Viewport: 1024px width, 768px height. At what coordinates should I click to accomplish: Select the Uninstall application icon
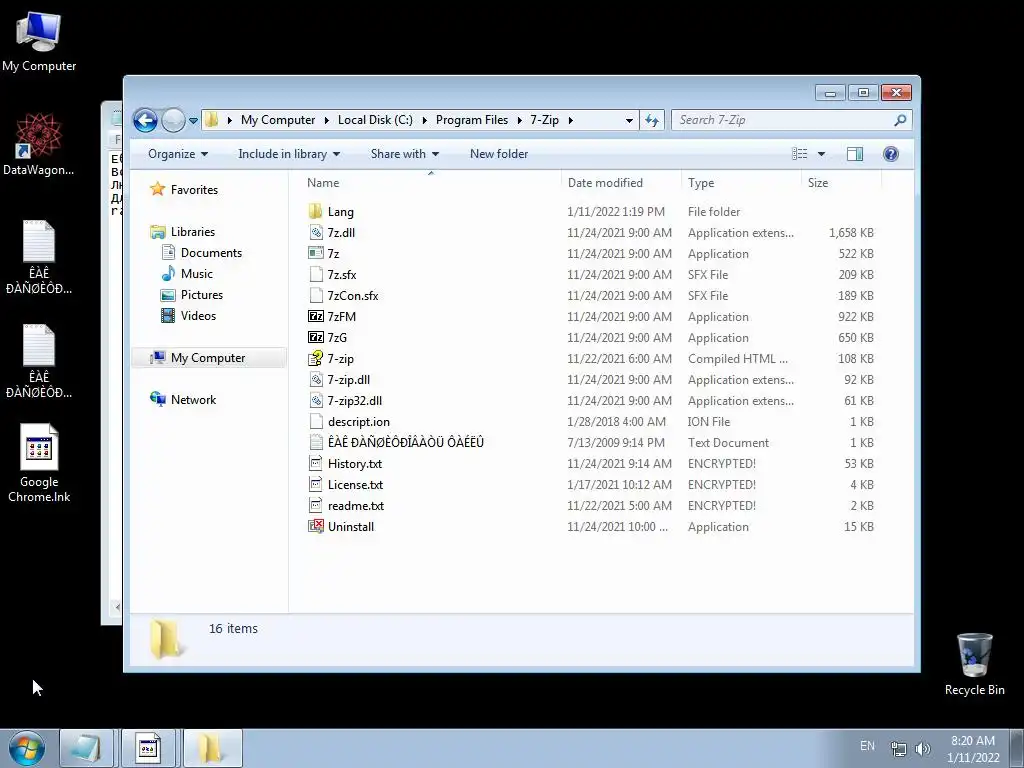315,526
